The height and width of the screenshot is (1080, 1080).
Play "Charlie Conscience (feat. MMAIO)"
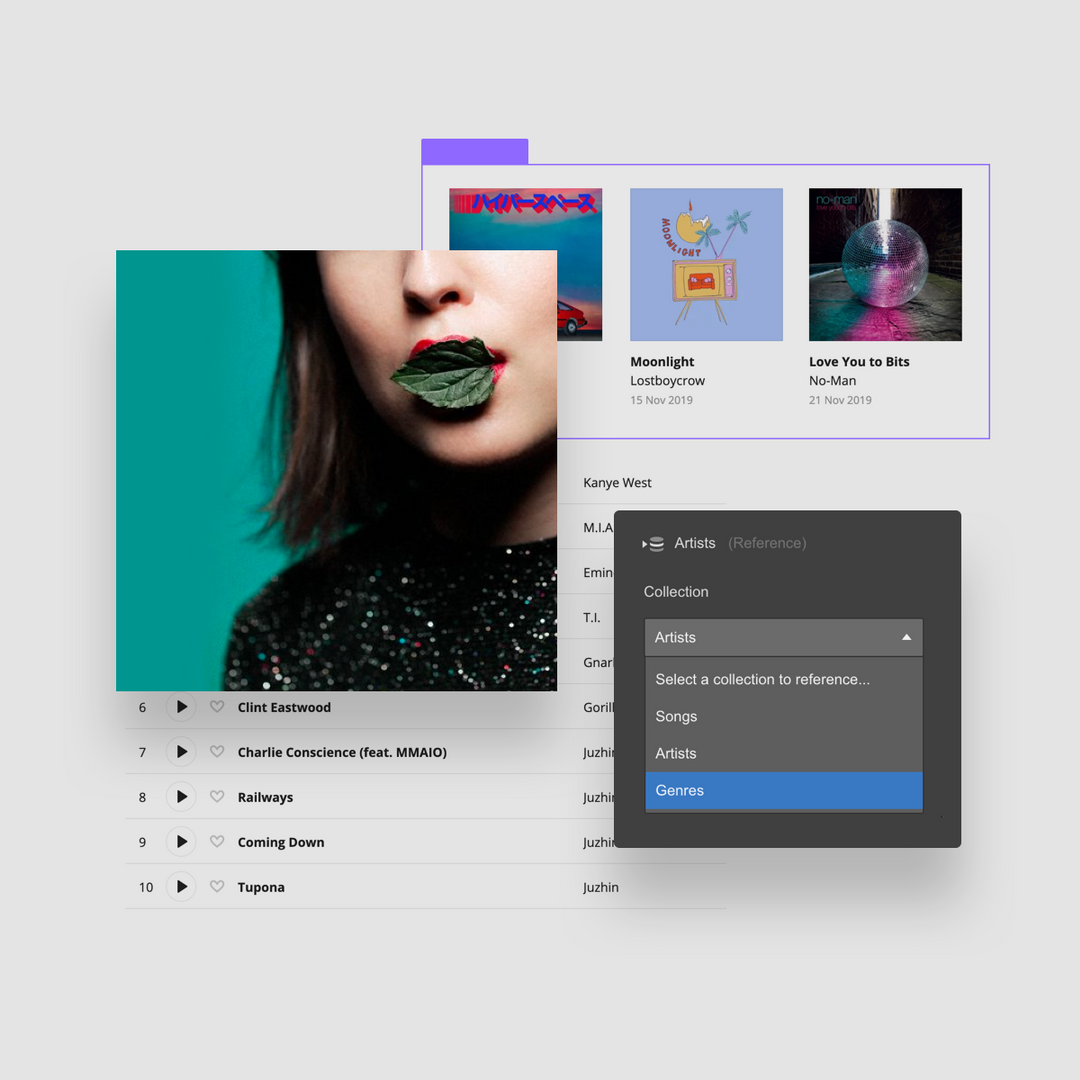click(181, 752)
